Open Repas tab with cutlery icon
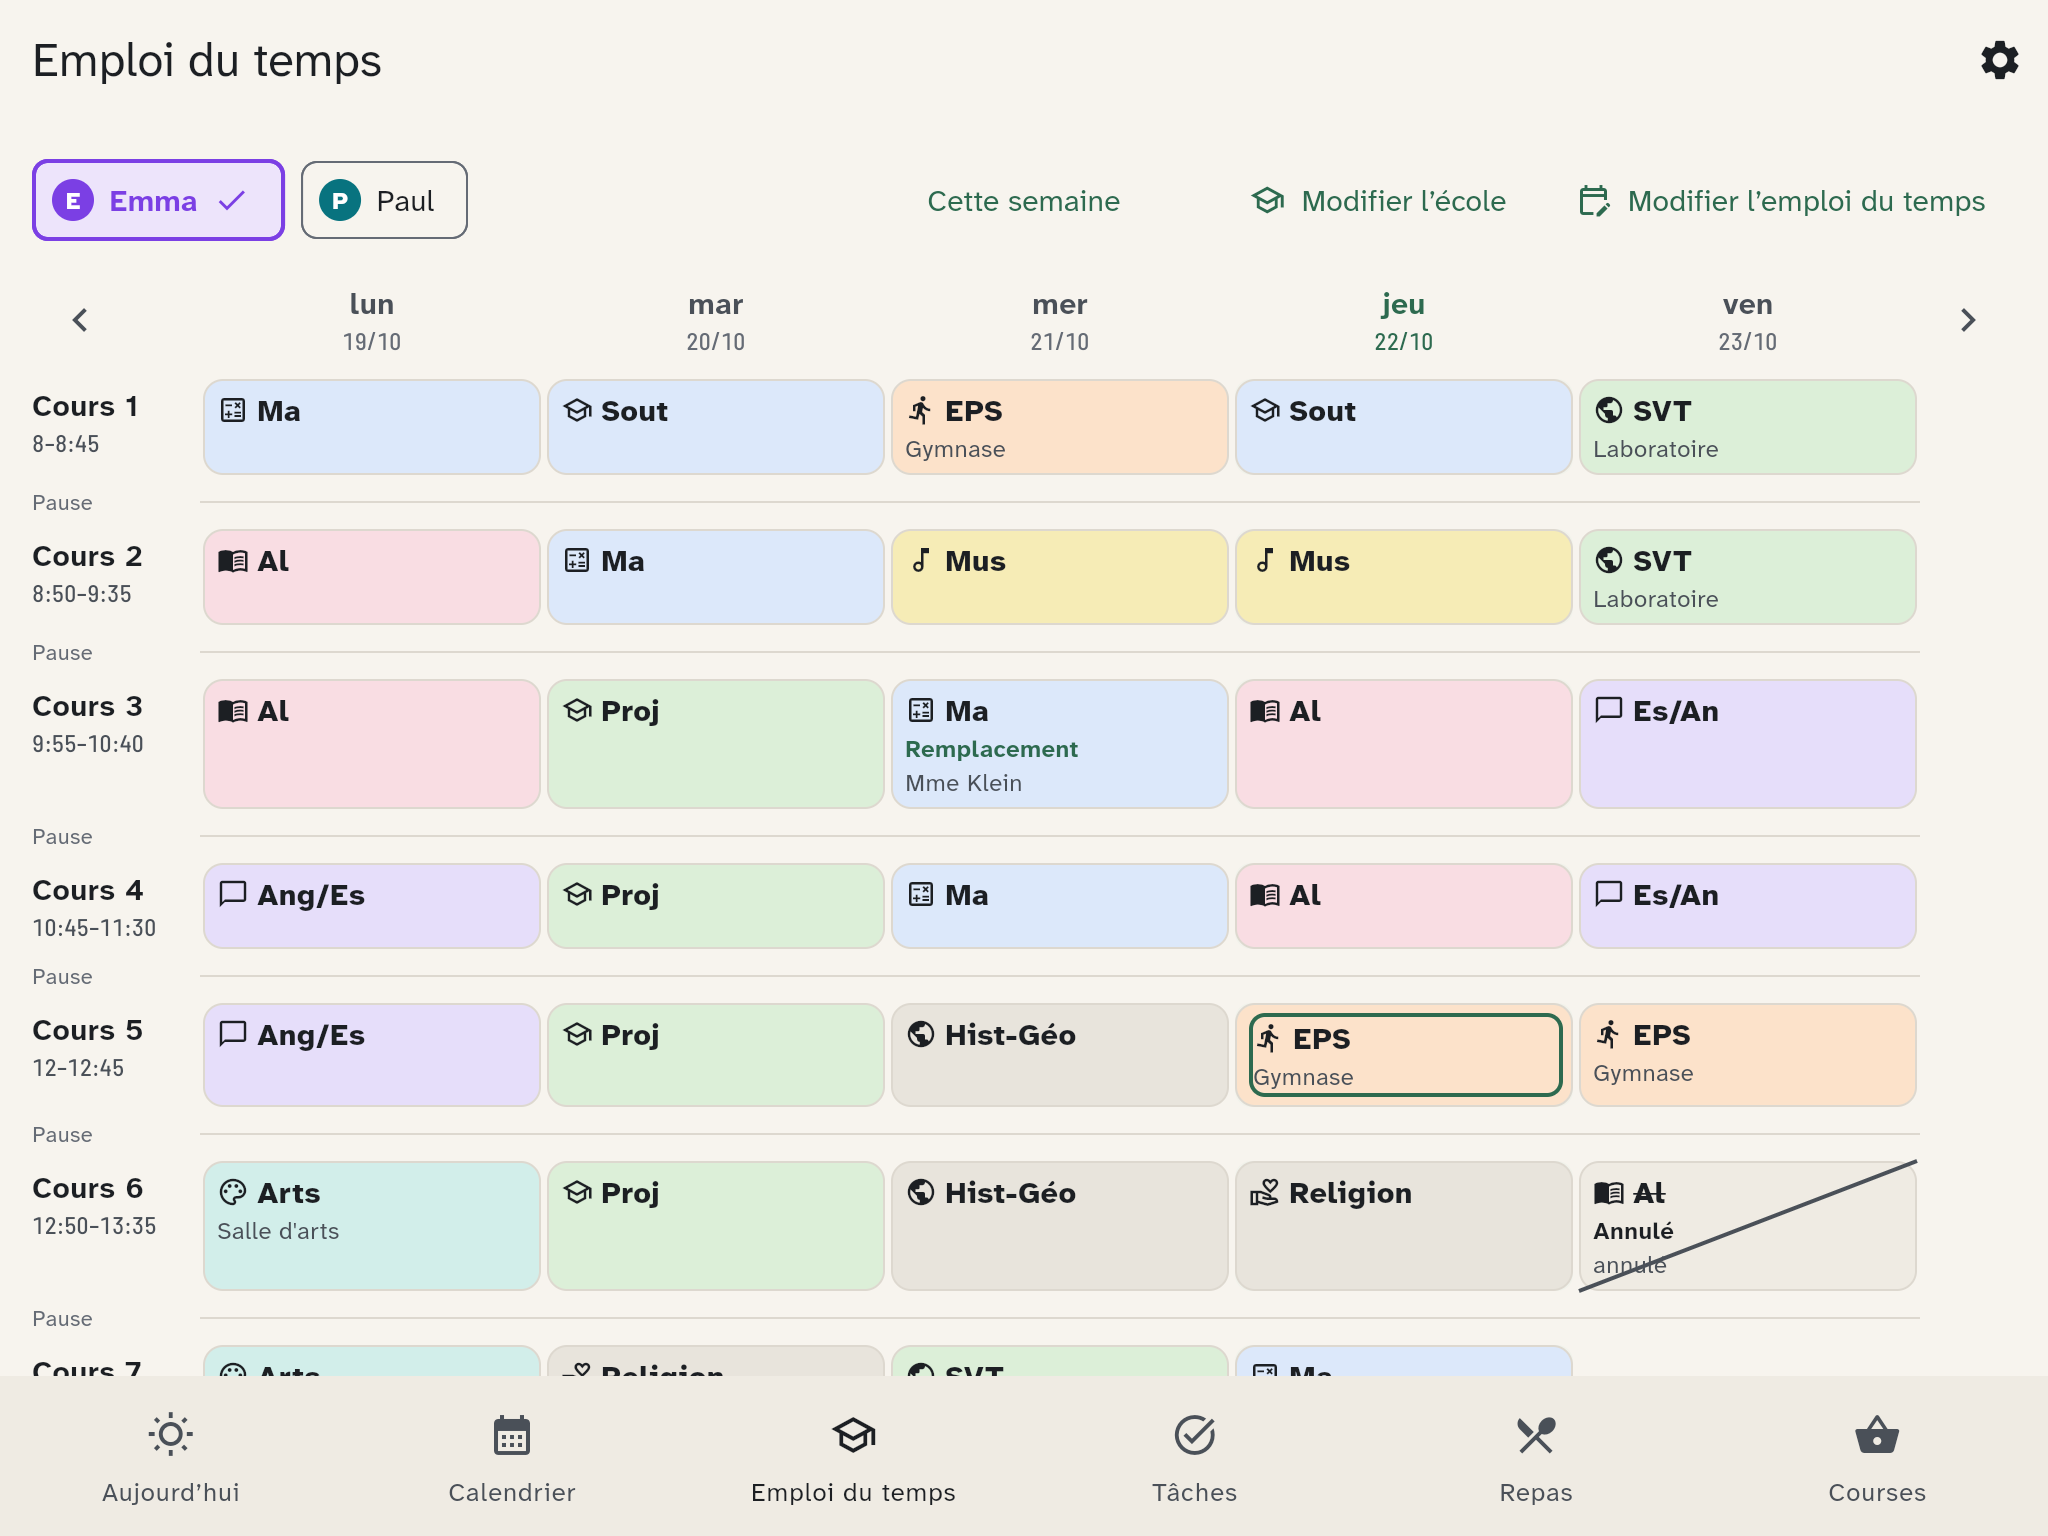Screen dimensions: 2048x1536 (1536, 1456)
